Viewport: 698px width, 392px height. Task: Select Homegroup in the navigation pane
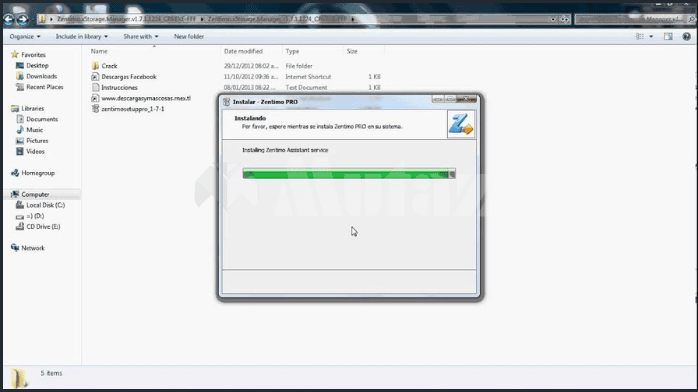[x=38, y=173]
